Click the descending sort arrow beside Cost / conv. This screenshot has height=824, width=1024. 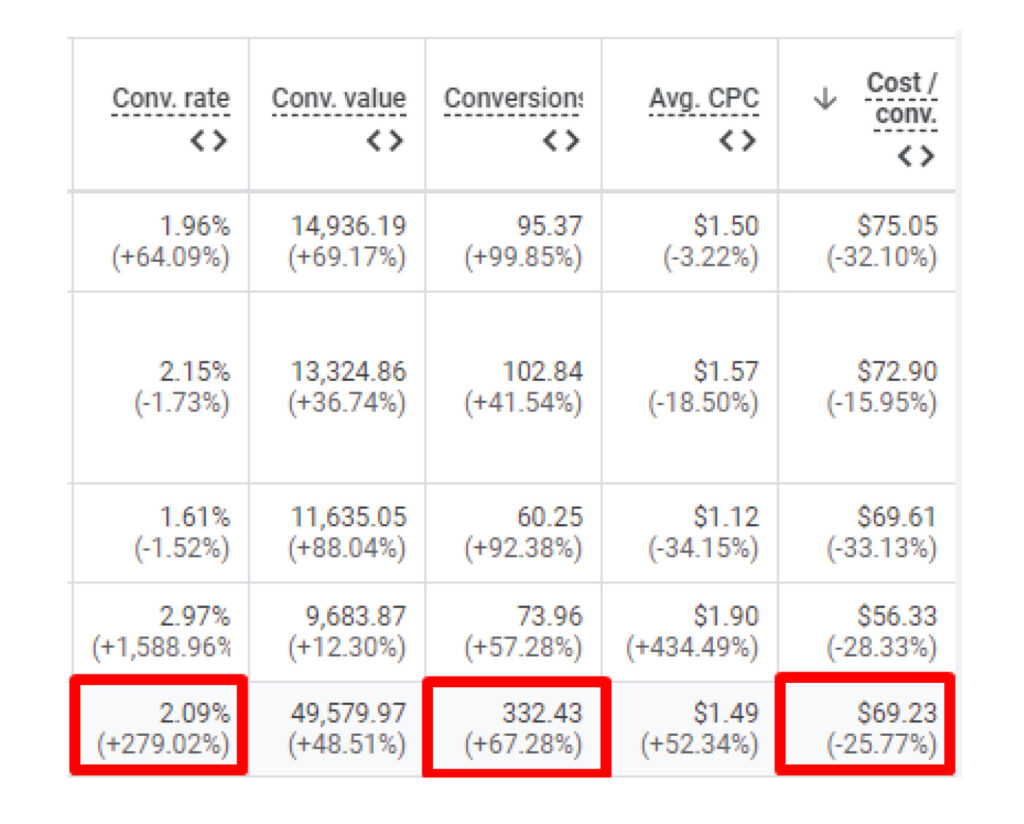(824, 99)
